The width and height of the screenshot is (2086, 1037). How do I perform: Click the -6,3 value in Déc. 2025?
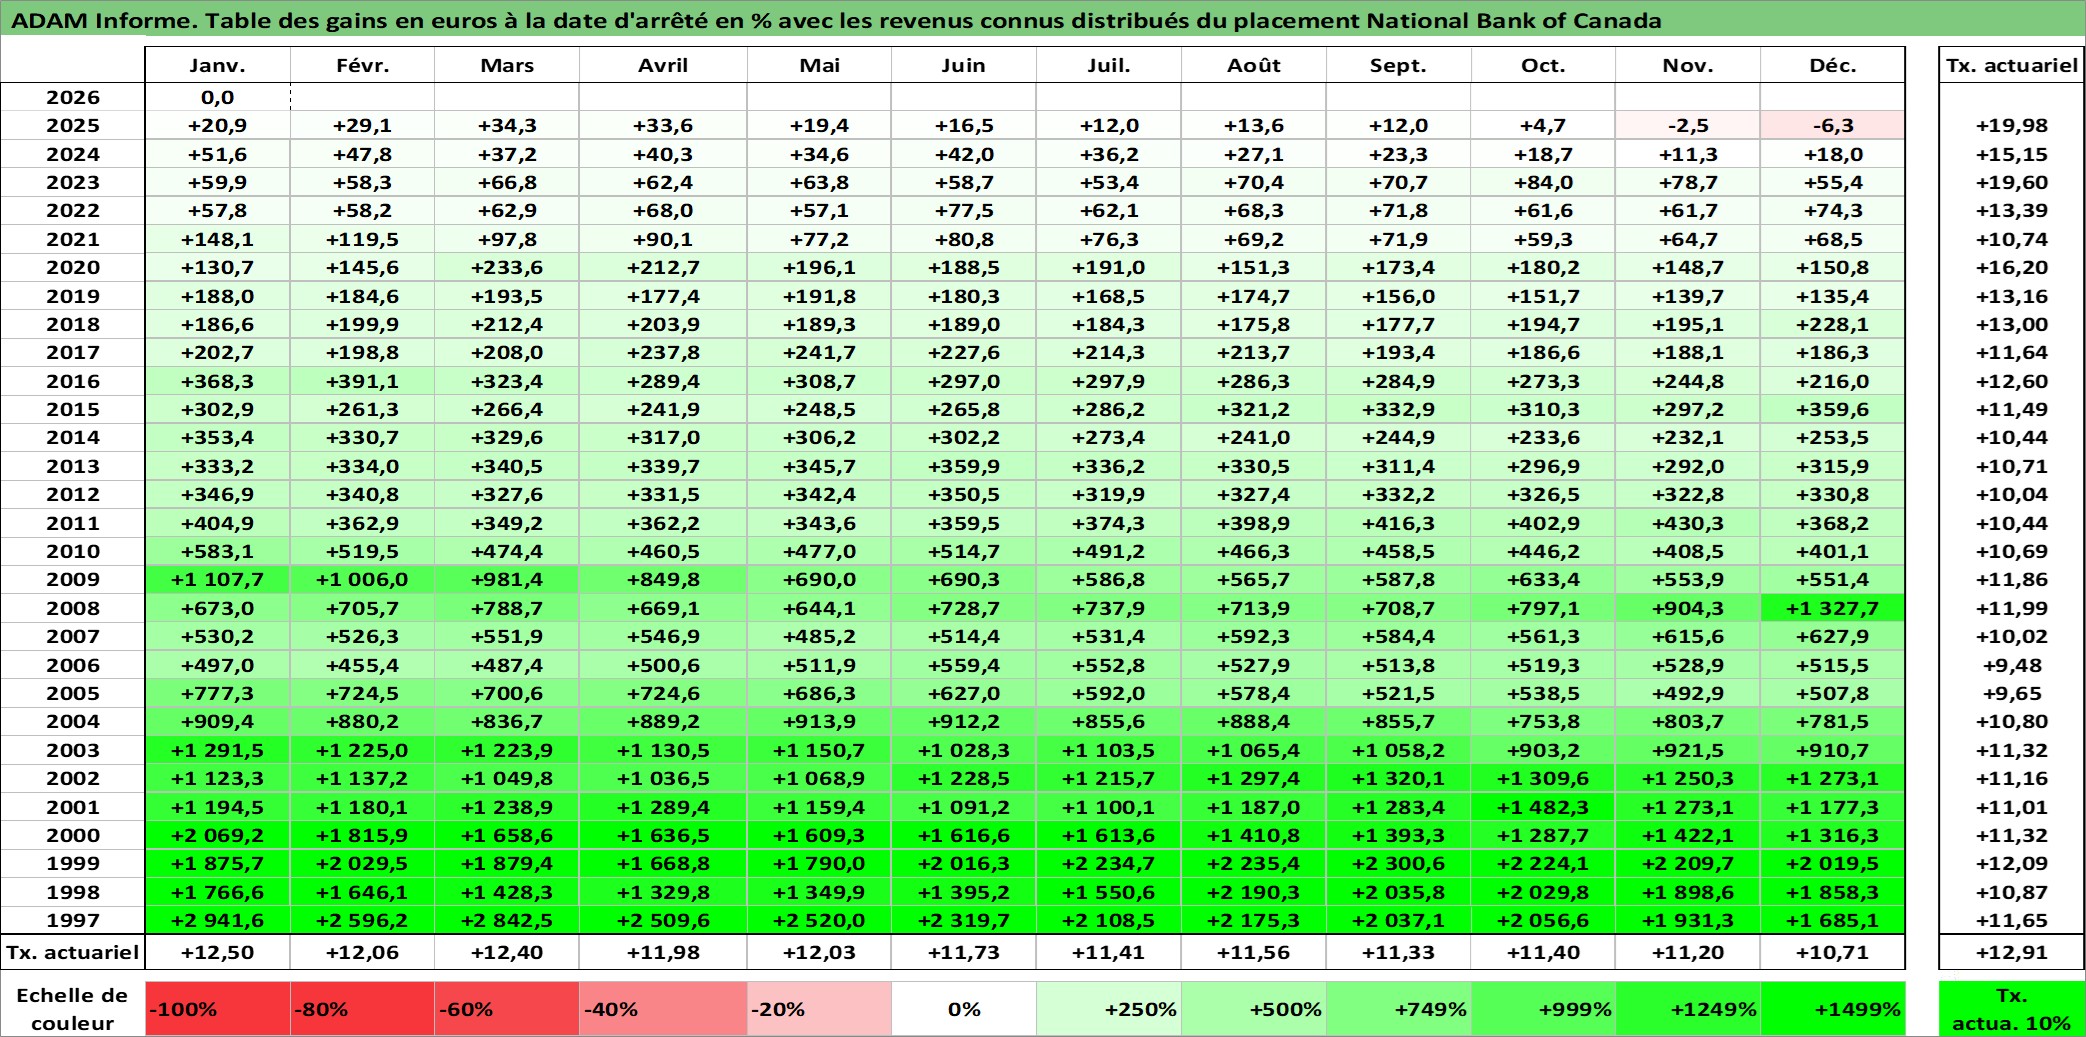coord(1833,125)
